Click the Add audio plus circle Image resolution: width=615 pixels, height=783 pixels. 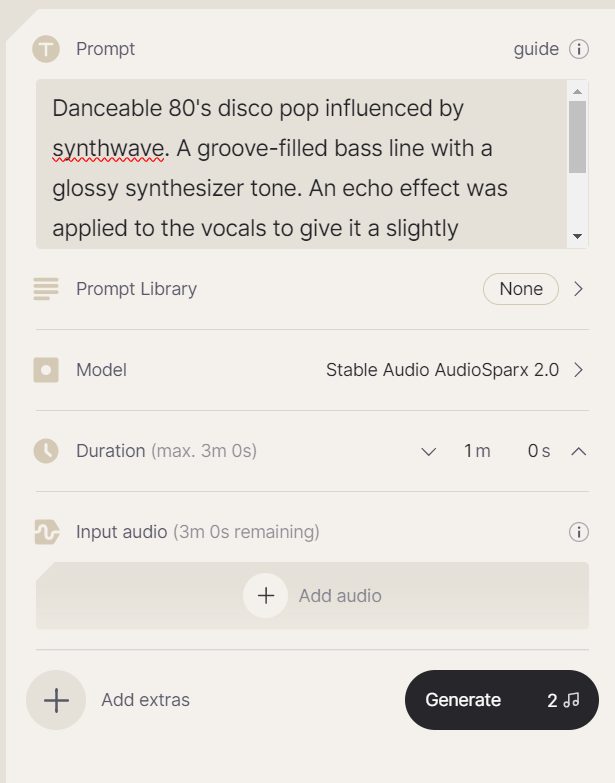pyautogui.click(x=266, y=595)
